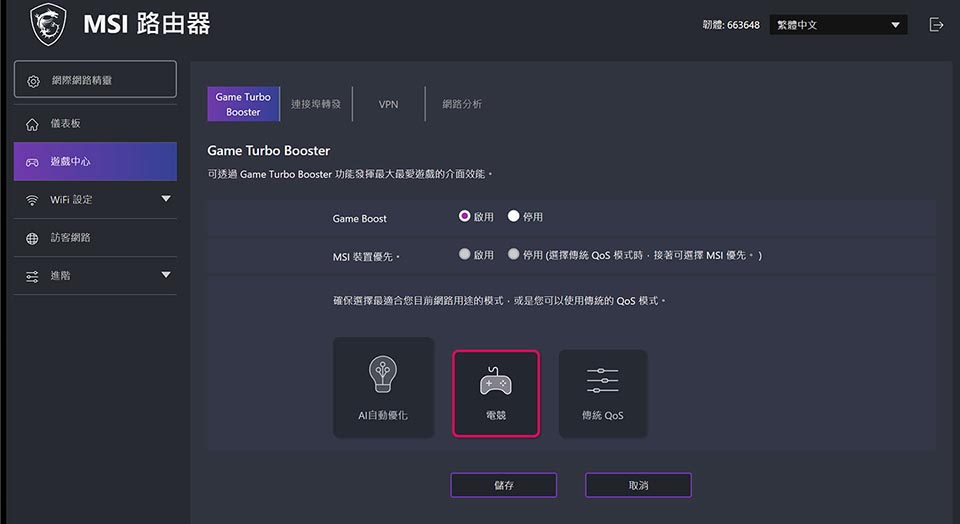Click the MSI dragon shield logo

(x=48, y=24)
